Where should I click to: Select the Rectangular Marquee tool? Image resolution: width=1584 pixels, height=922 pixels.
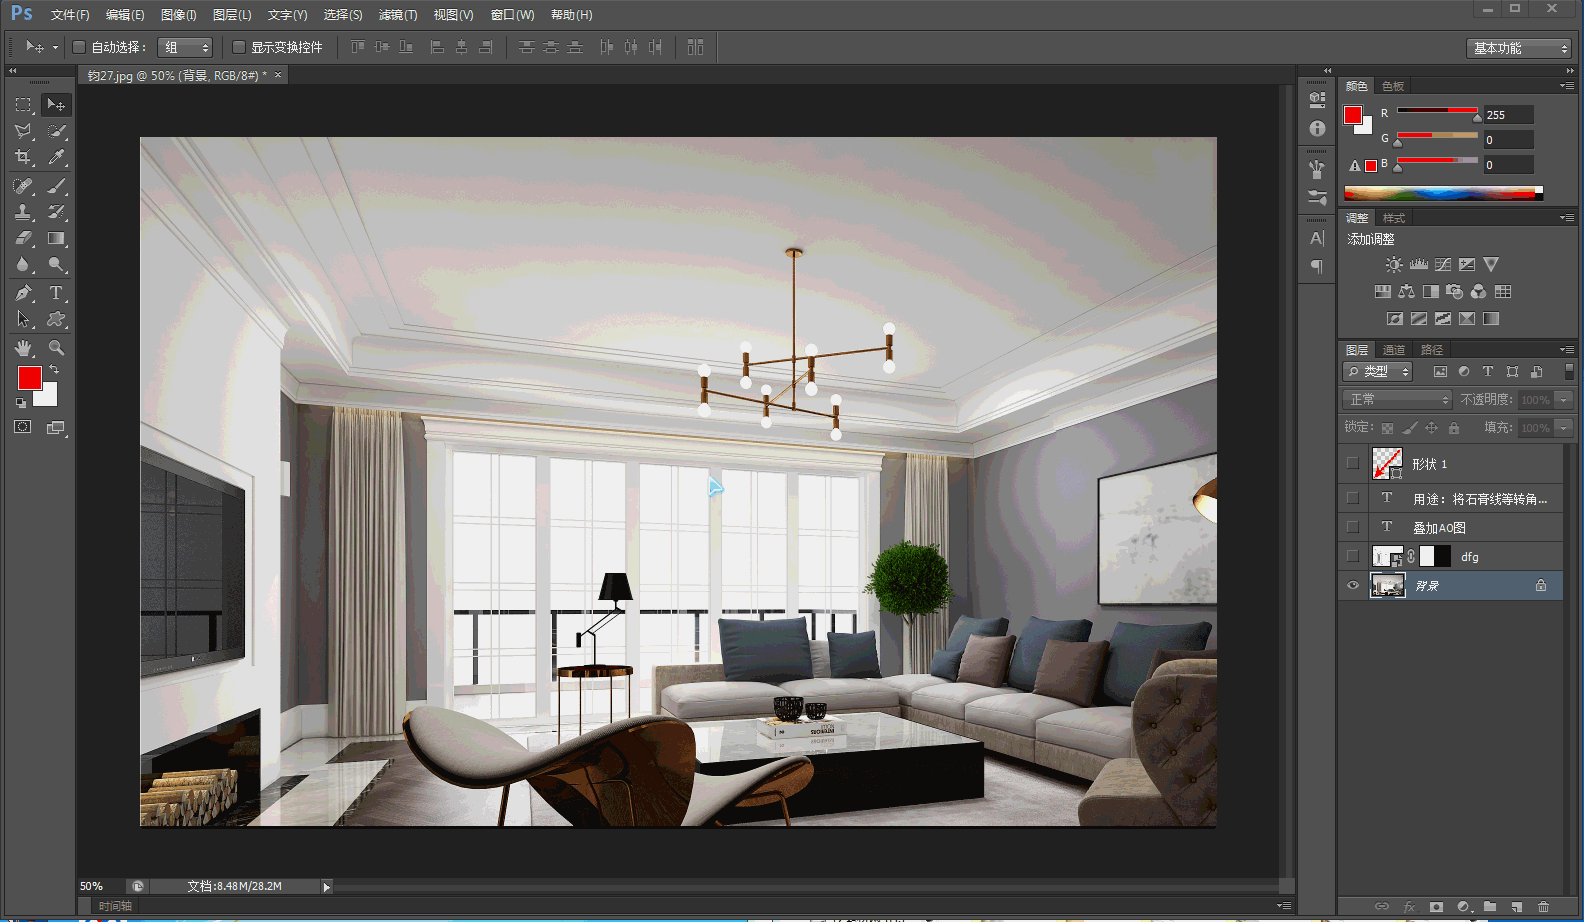click(x=23, y=105)
